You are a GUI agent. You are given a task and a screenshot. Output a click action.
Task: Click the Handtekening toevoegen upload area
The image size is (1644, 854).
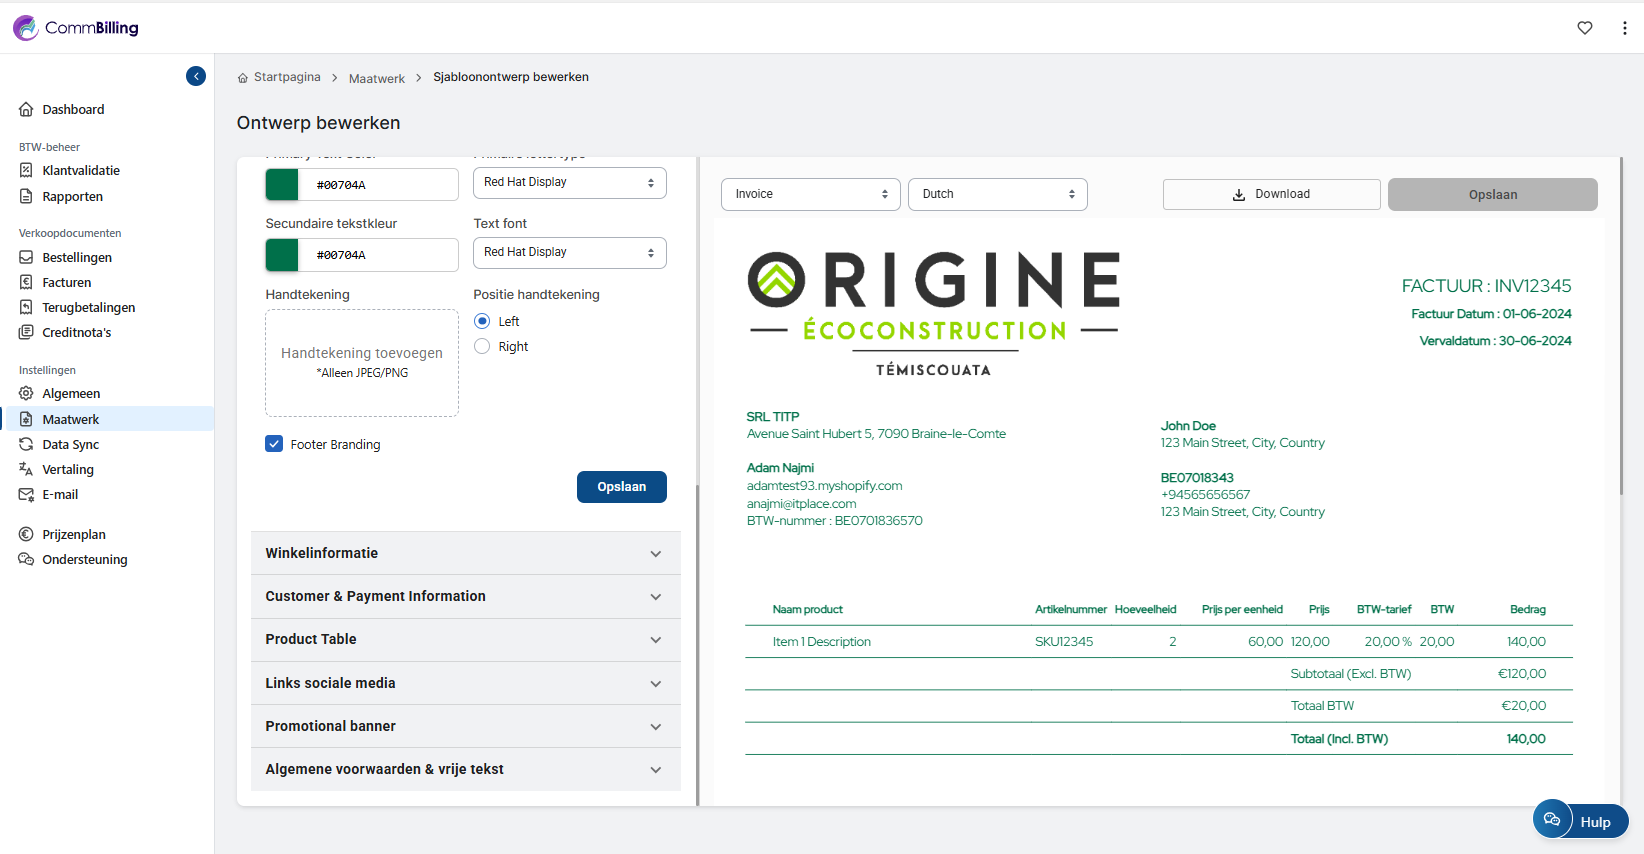(x=362, y=362)
